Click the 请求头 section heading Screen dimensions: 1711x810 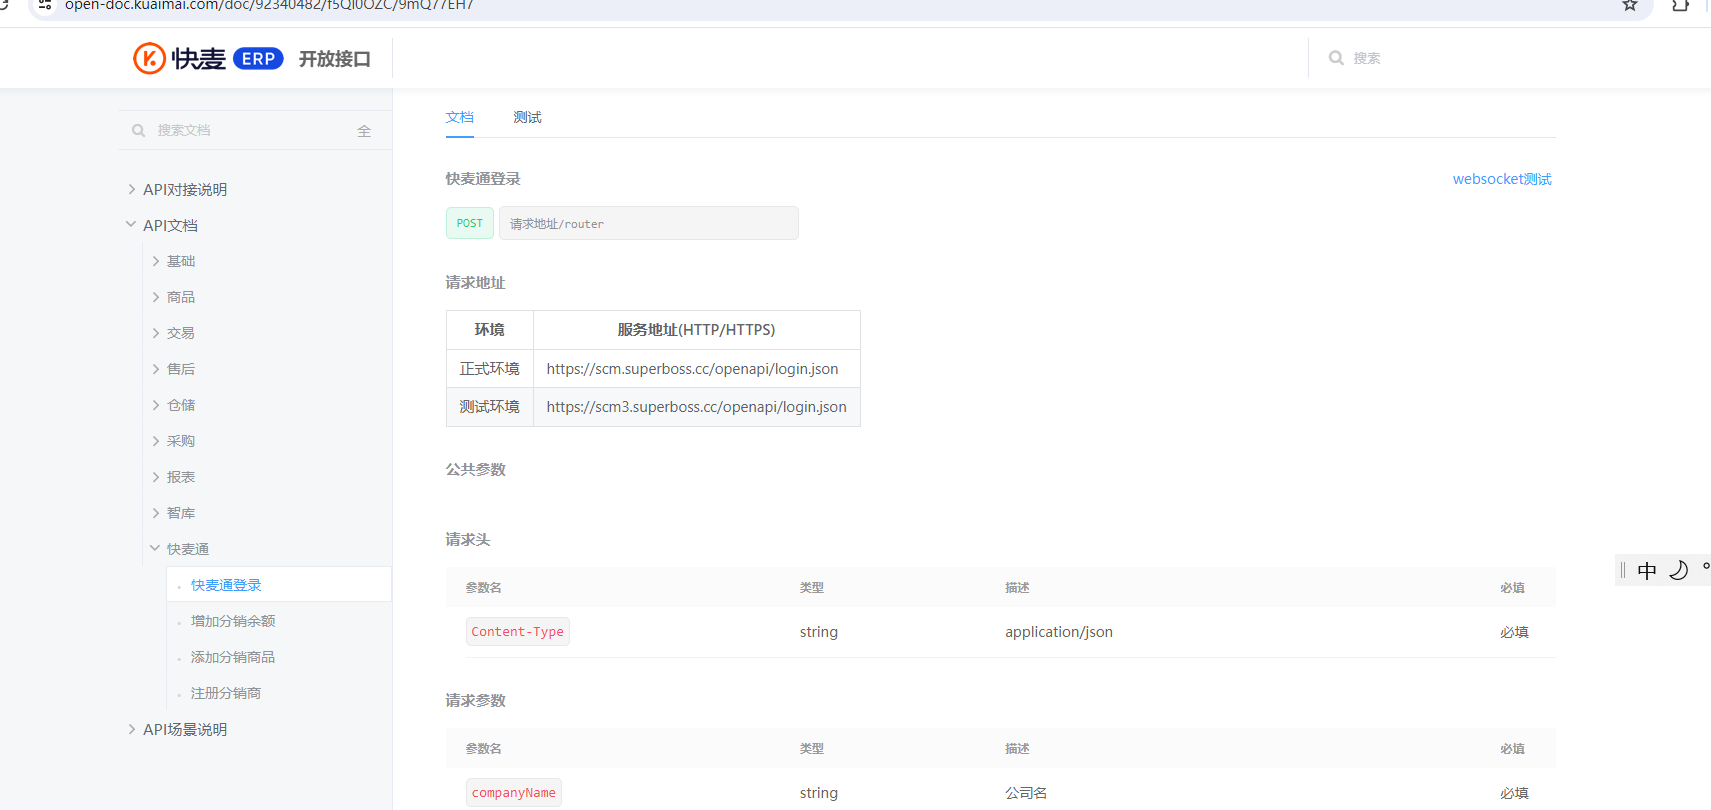(x=468, y=540)
